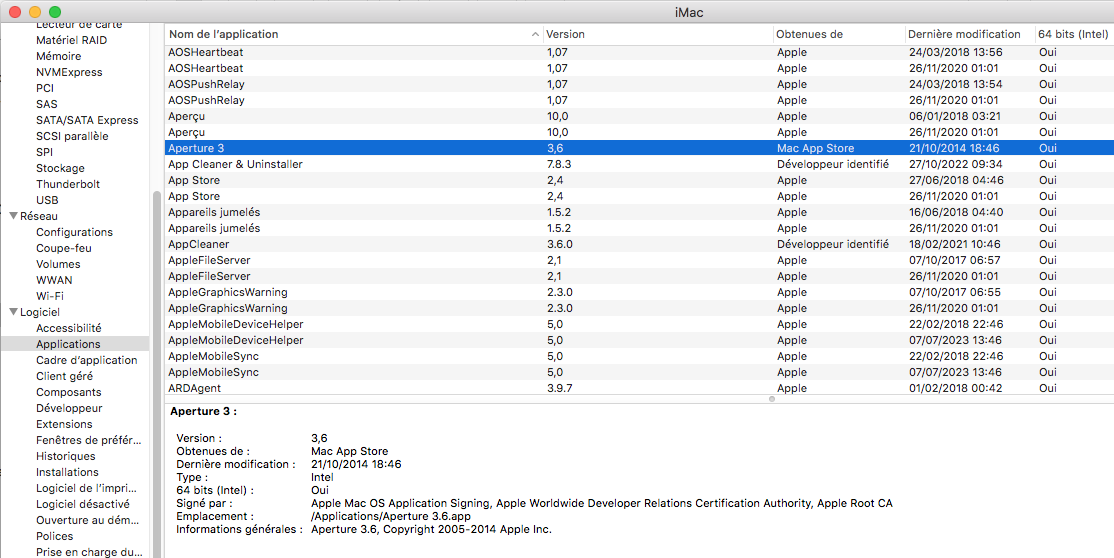Sort by Dernière modification column
The image size is (1114, 558).
[x=968, y=34]
